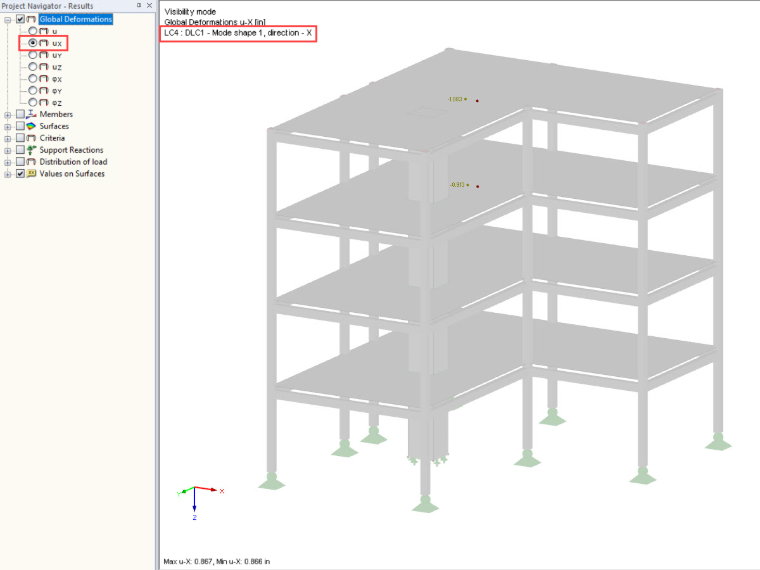This screenshot has height=570, width=760.
Task: Close the Project Navigator - Results panel
Action: coord(149,5)
